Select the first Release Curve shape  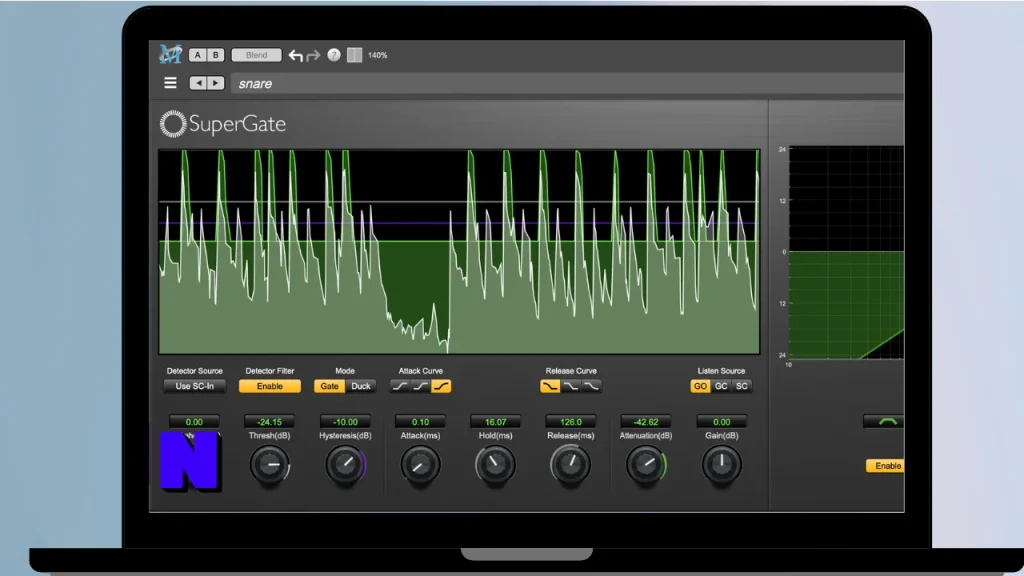[550, 386]
